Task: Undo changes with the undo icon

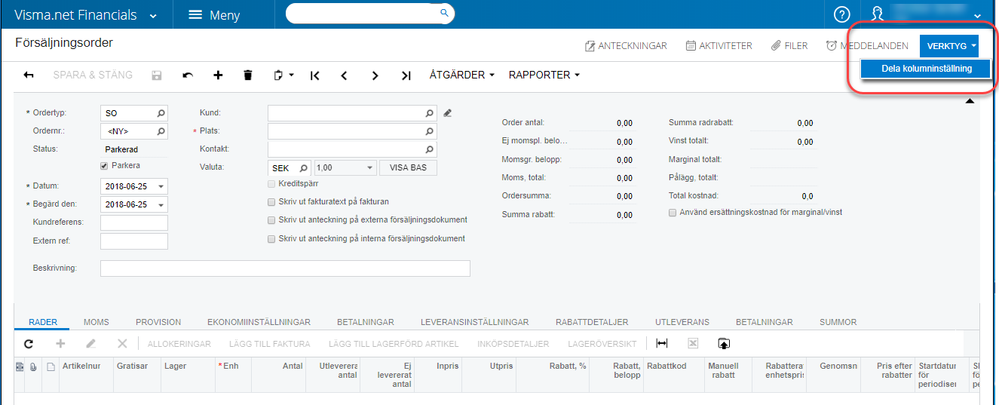Action: [x=187, y=75]
